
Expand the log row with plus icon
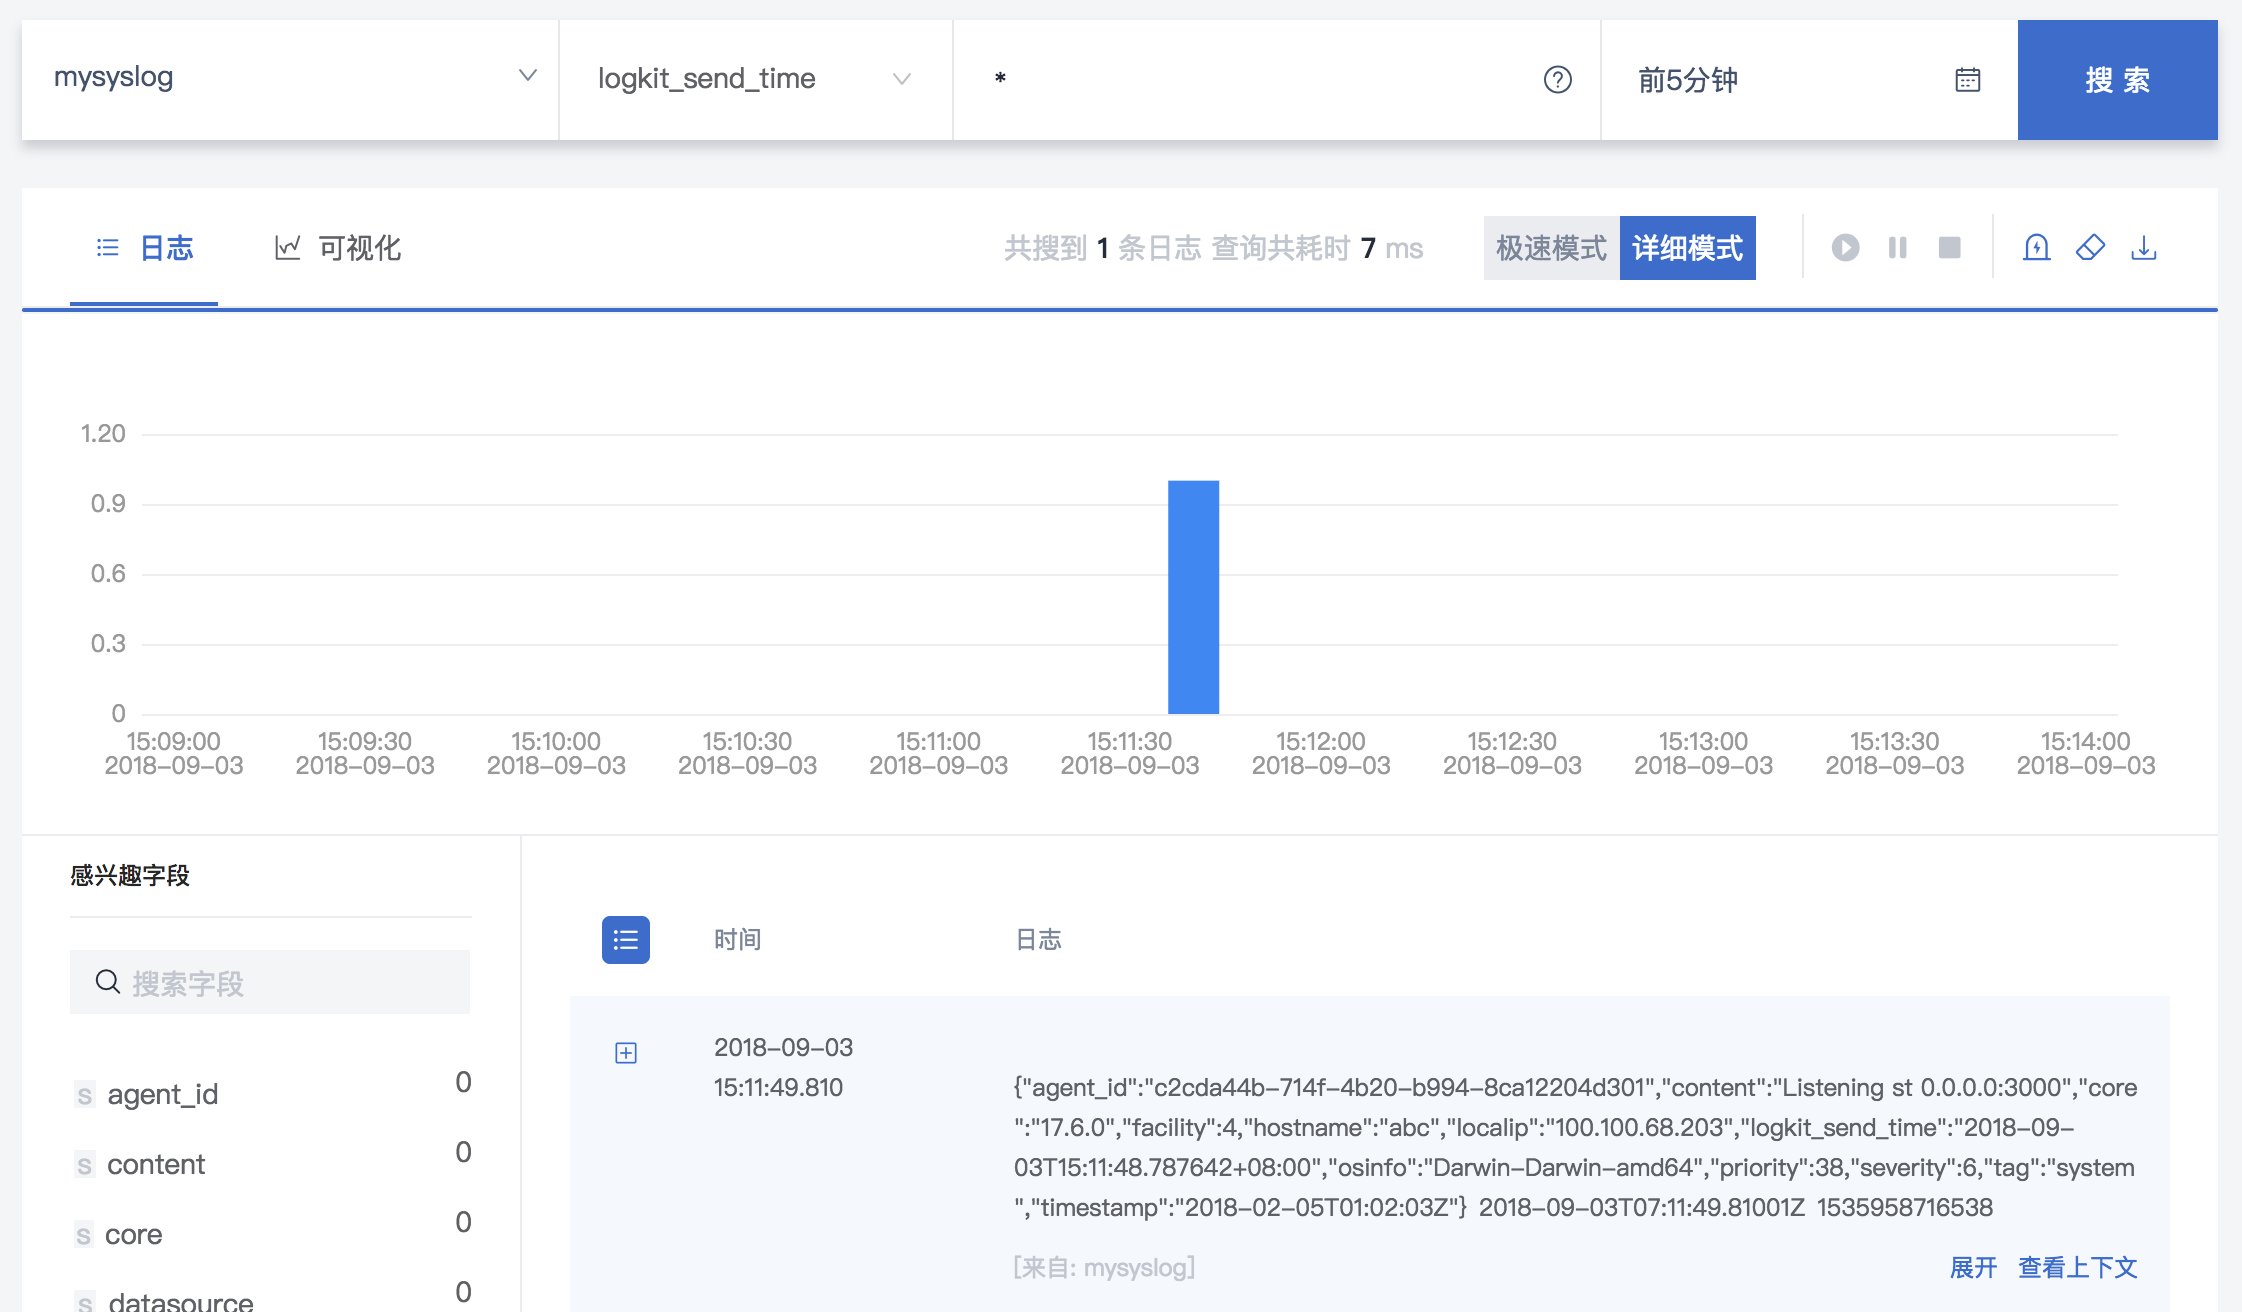click(x=626, y=1053)
